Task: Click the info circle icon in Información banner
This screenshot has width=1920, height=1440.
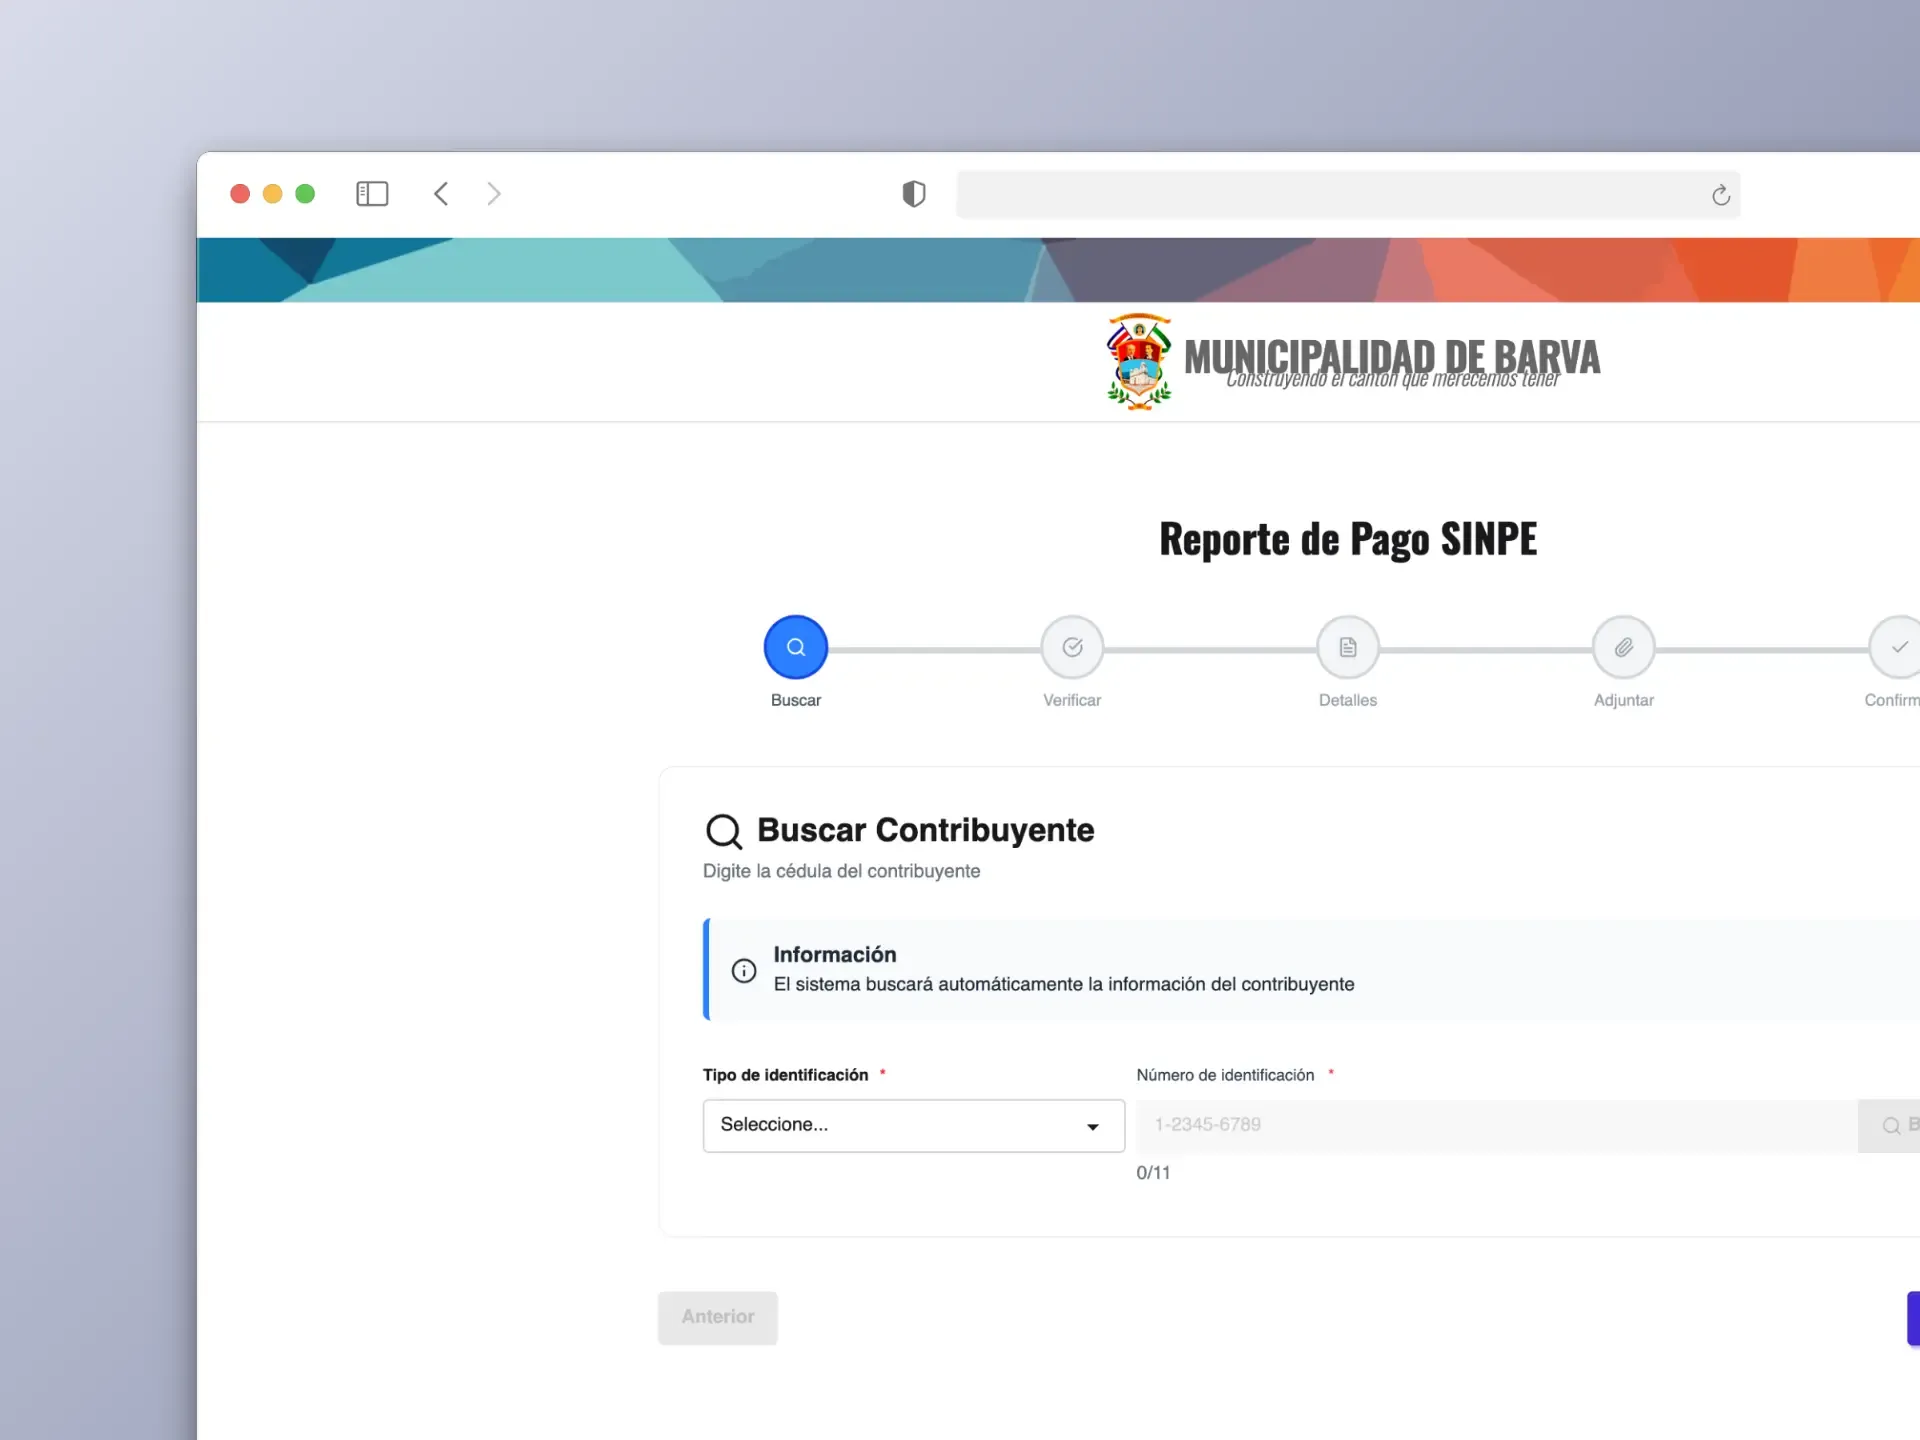Action: [x=744, y=970]
